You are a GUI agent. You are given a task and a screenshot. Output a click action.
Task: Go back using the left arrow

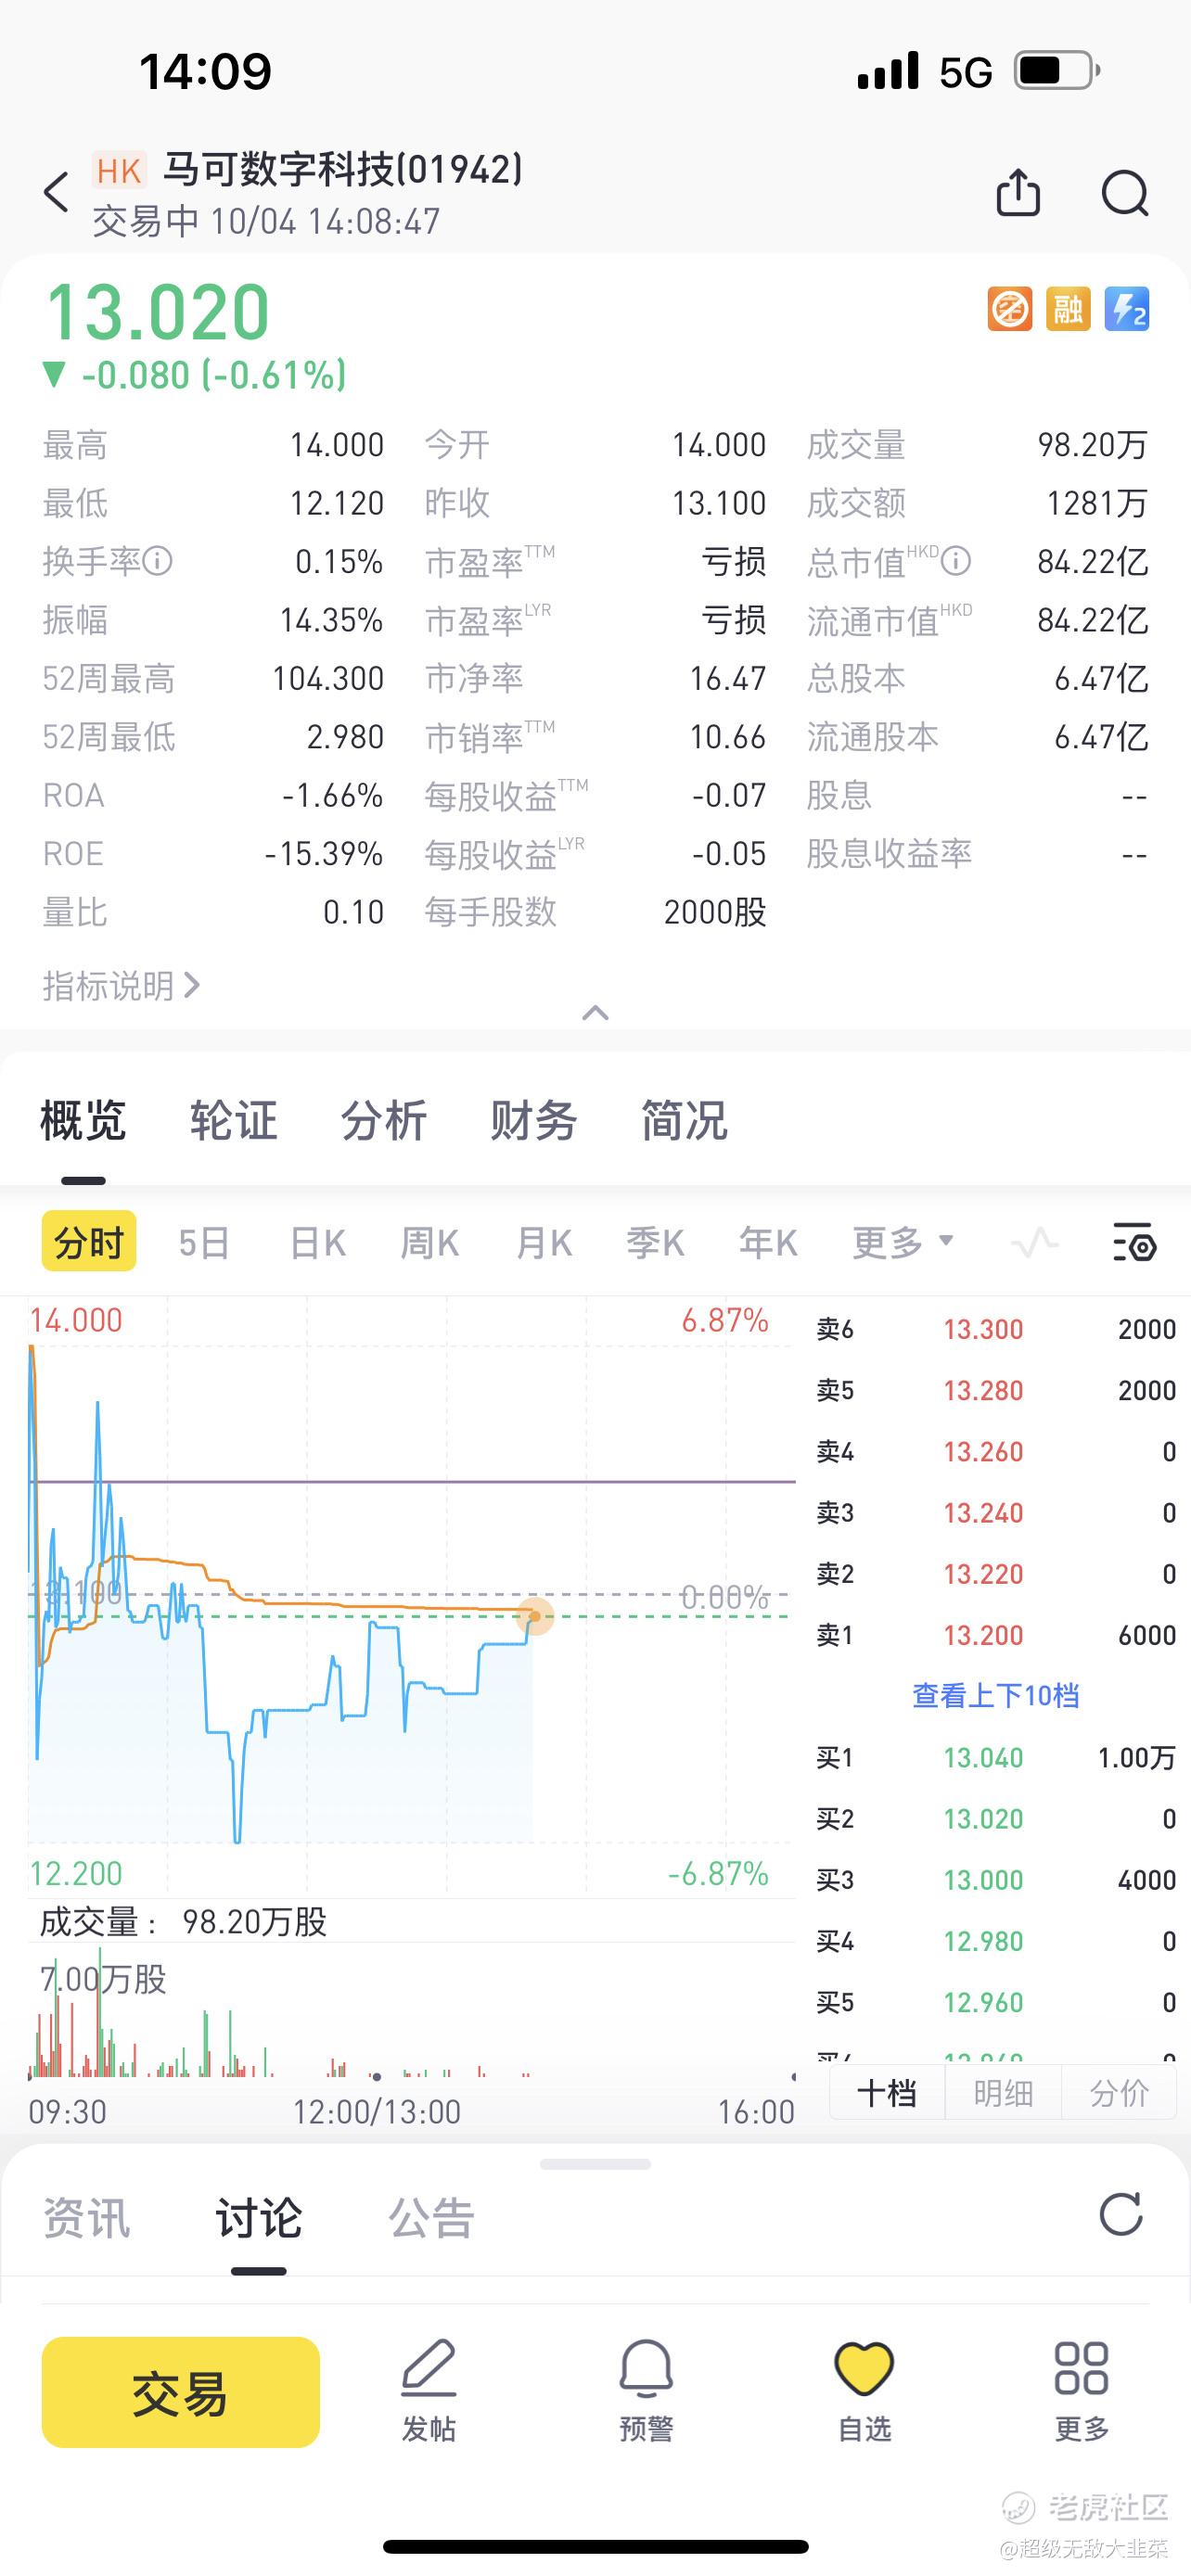(57, 192)
